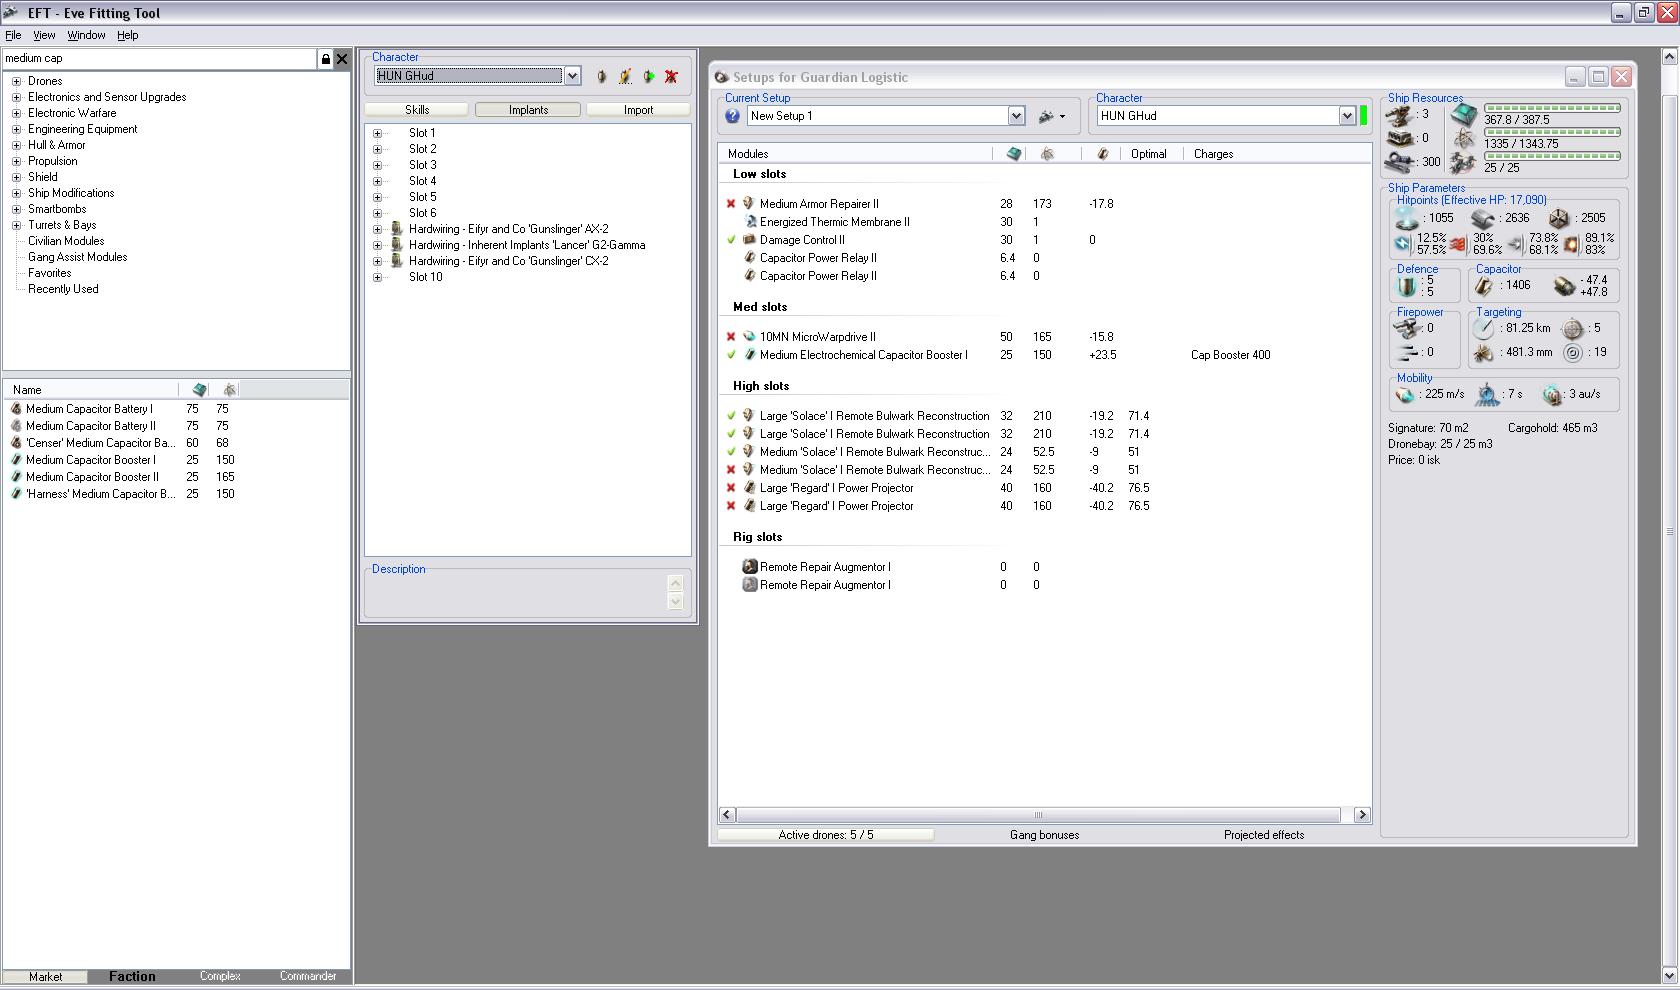Clear the module search with the X icon
The width and height of the screenshot is (1680, 990).
342,59
